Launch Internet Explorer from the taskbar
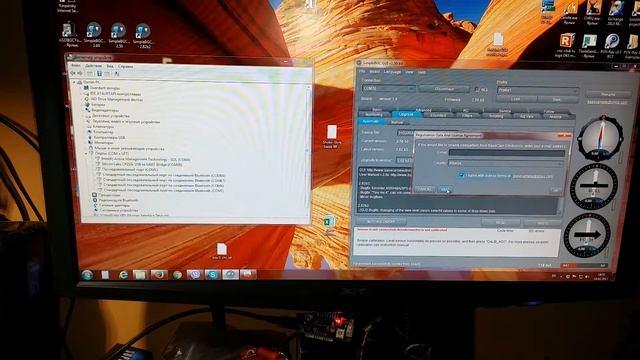Viewport: 640px width, 360px height. click(123, 275)
